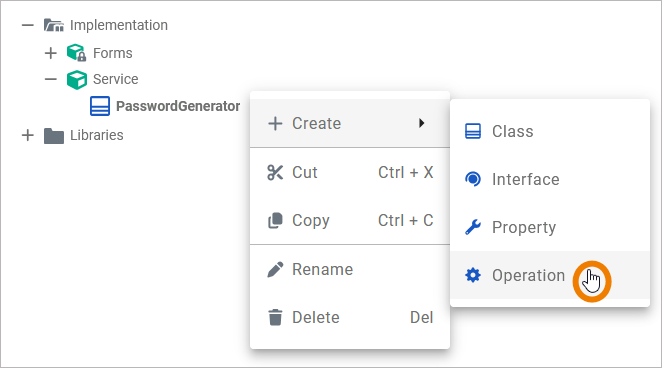
Task: Click the Create submenu arrow
Action: point(421,123)
